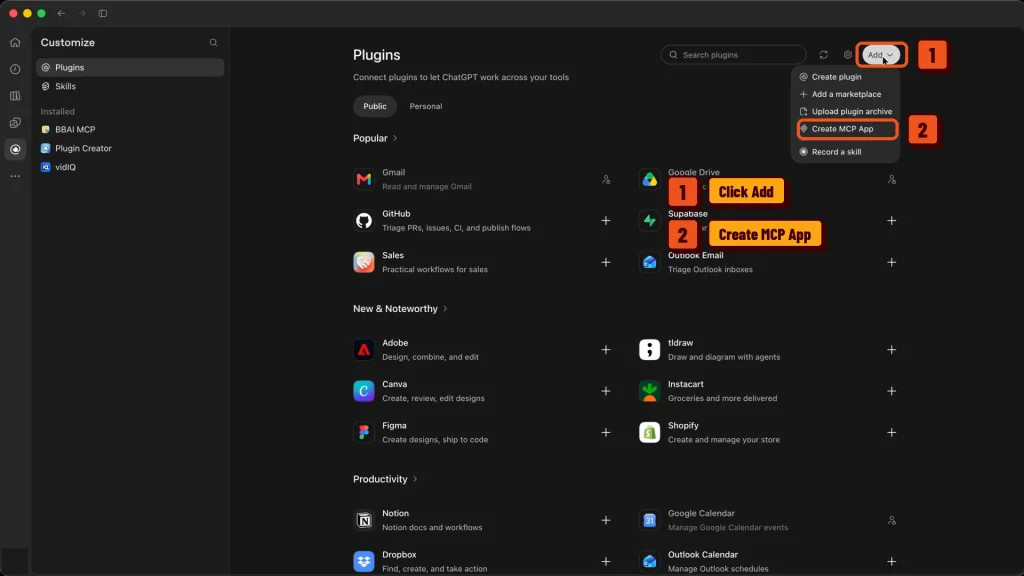Click the Shopify plugin icon

pos(649,432)
